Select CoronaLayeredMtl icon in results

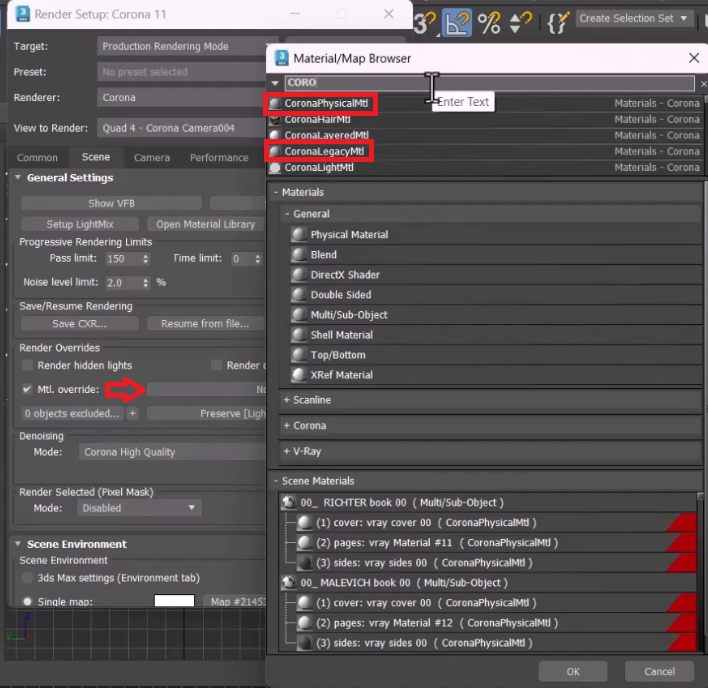[x=275, y=135]
